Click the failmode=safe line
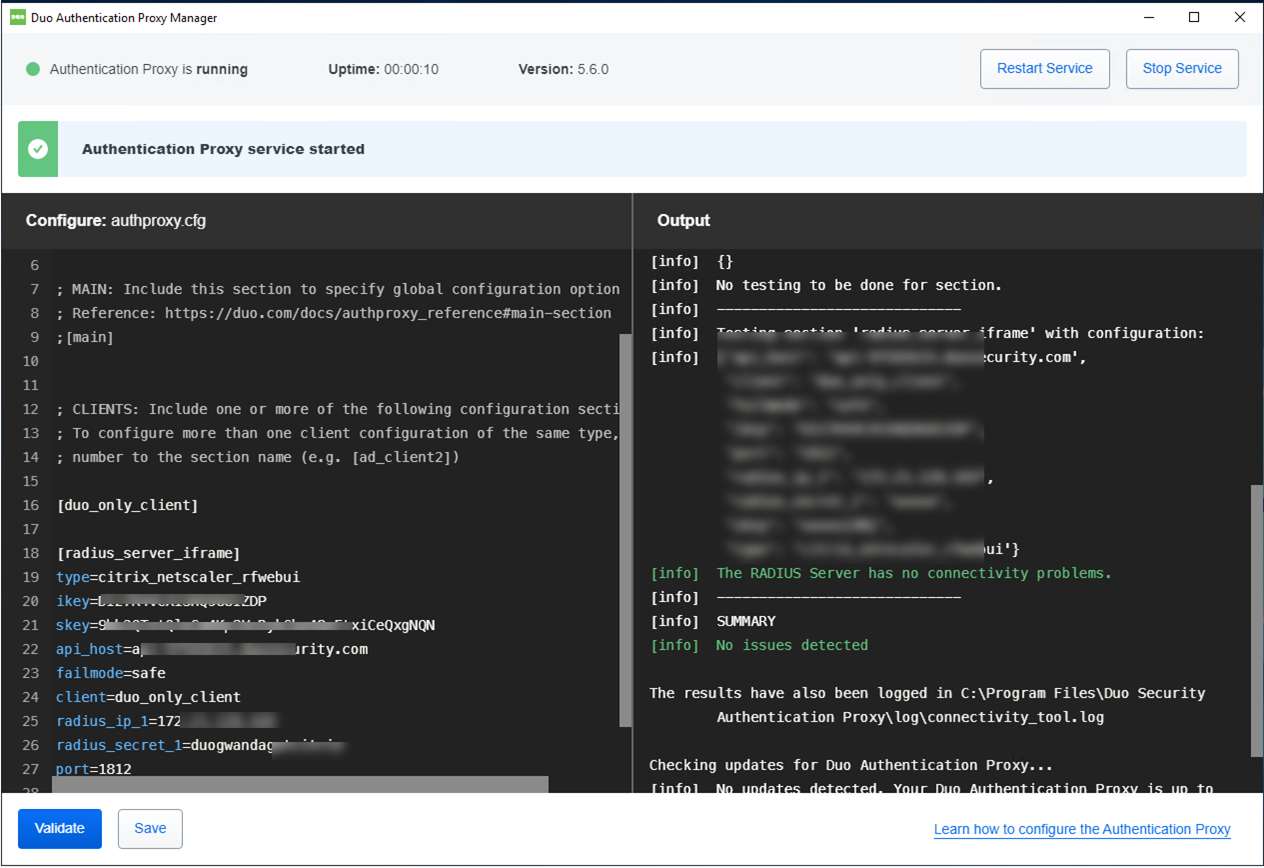This screenshot has width=1264, height=868. pyautogui.click(x=111, y=673)
